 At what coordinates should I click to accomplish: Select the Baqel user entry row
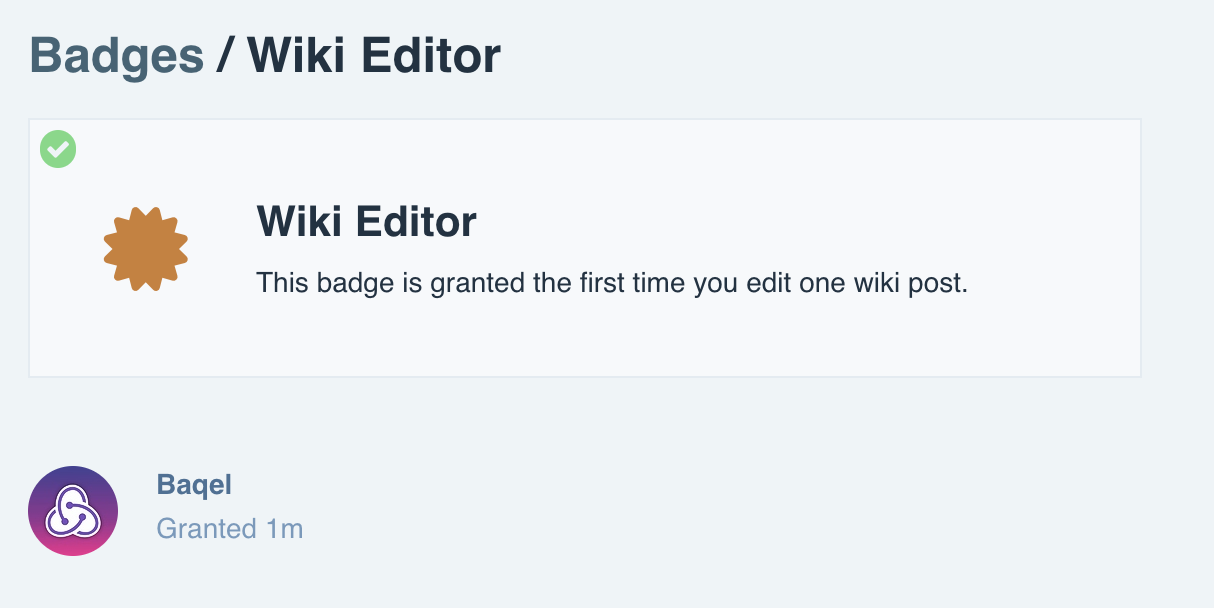[x=166, y=511]
